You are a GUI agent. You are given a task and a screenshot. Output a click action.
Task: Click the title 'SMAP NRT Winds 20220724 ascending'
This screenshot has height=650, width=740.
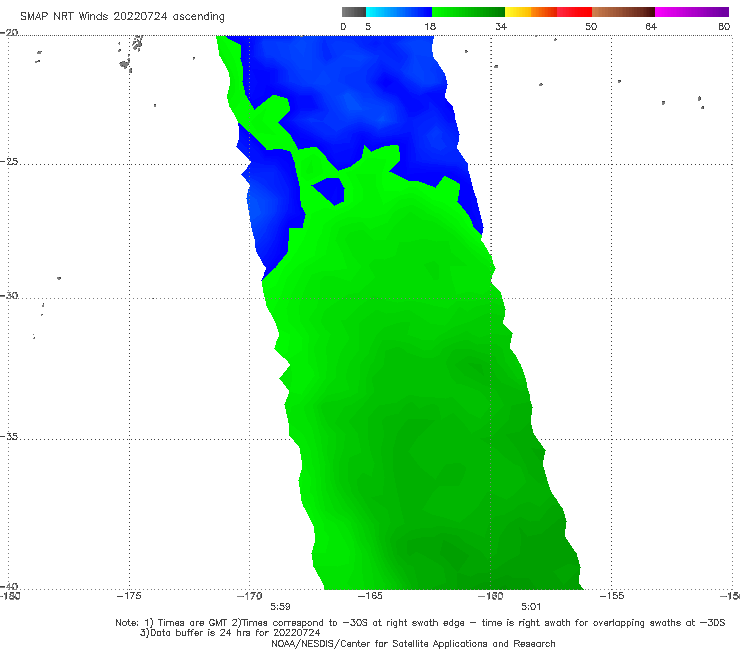tap(122, 17)
